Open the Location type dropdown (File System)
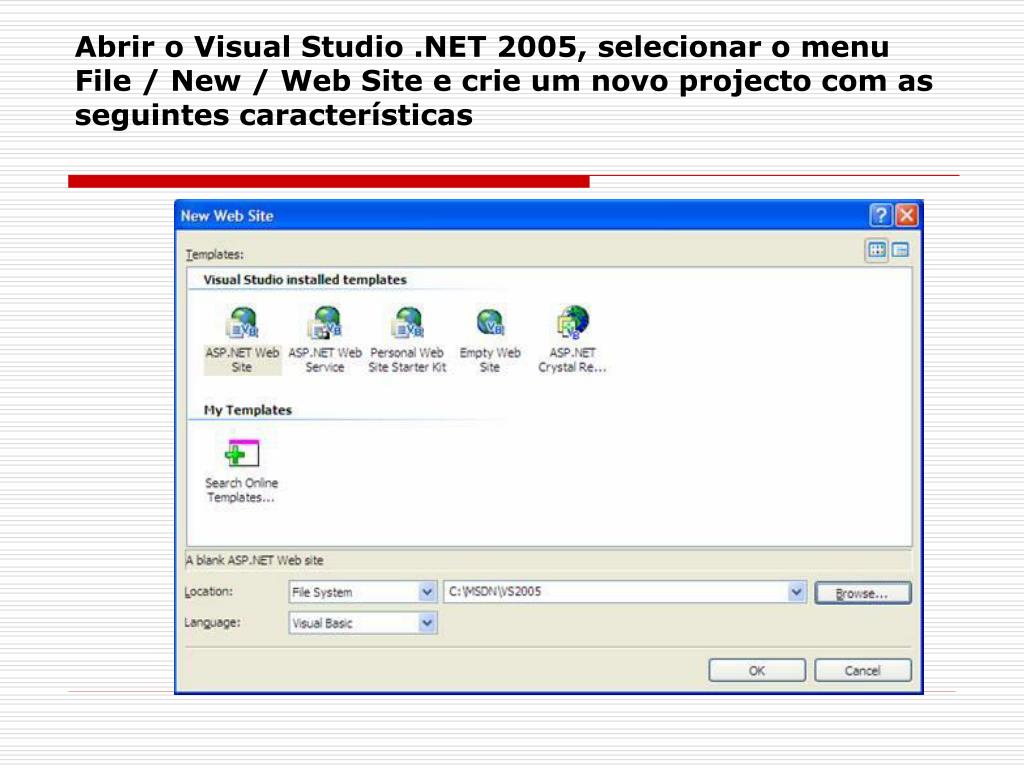The height and width of the screenshot is (768, 1024). pos(362,592)
